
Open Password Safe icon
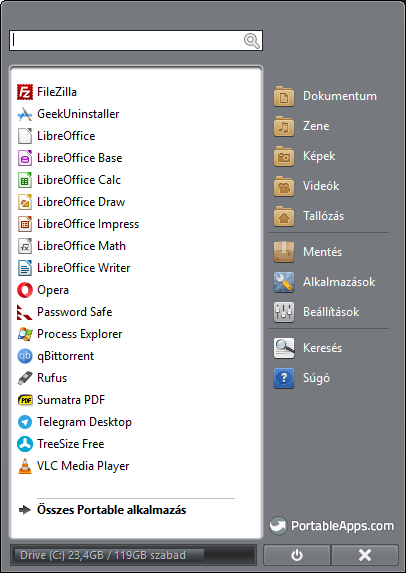tap(25, 312)
